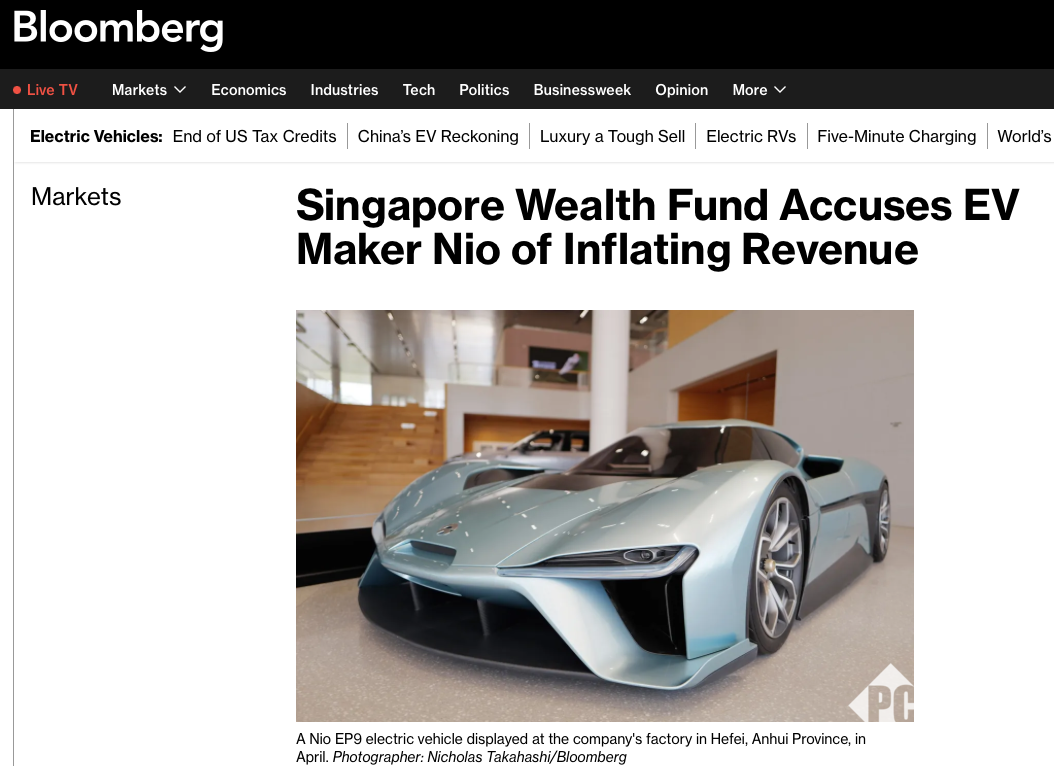Image resolution: width=1054 pixels, height=766 pixels.
Task: Click the Electric Vehicles topic label
Action: 96,136
